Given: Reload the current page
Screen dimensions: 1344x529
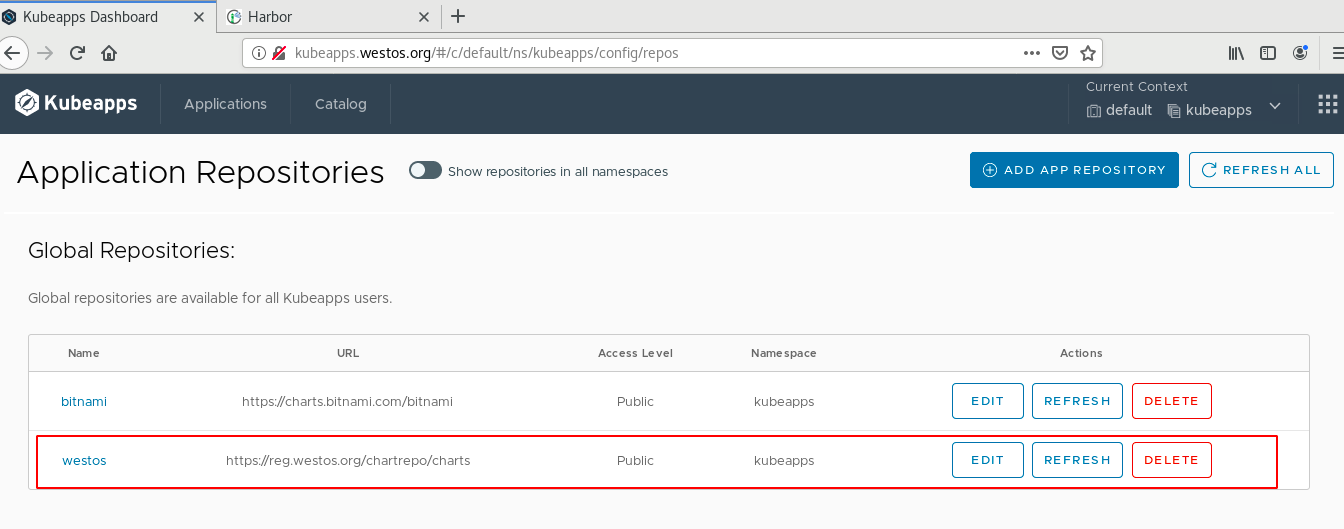Looking at the screenshot, I should pyautogui.click(x=77, y=53).
